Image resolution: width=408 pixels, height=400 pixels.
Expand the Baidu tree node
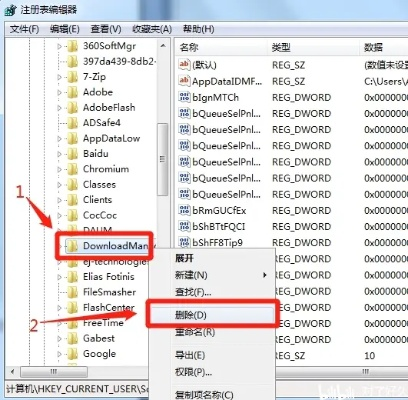(x=60, y=154)
